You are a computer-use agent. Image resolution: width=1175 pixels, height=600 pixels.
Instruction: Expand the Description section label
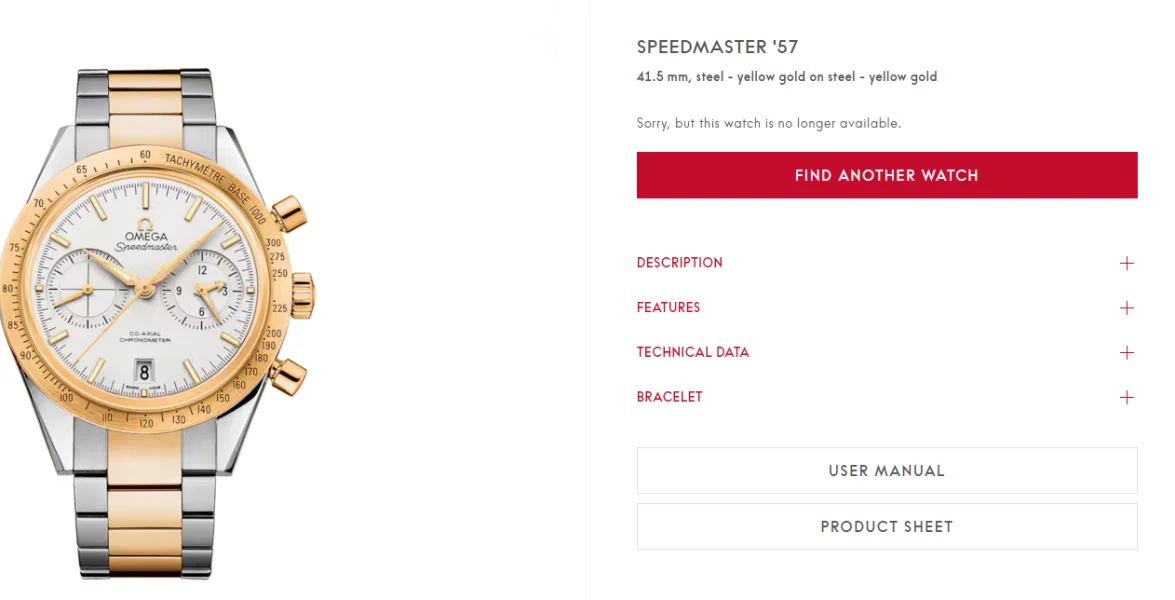coord(680,263)
